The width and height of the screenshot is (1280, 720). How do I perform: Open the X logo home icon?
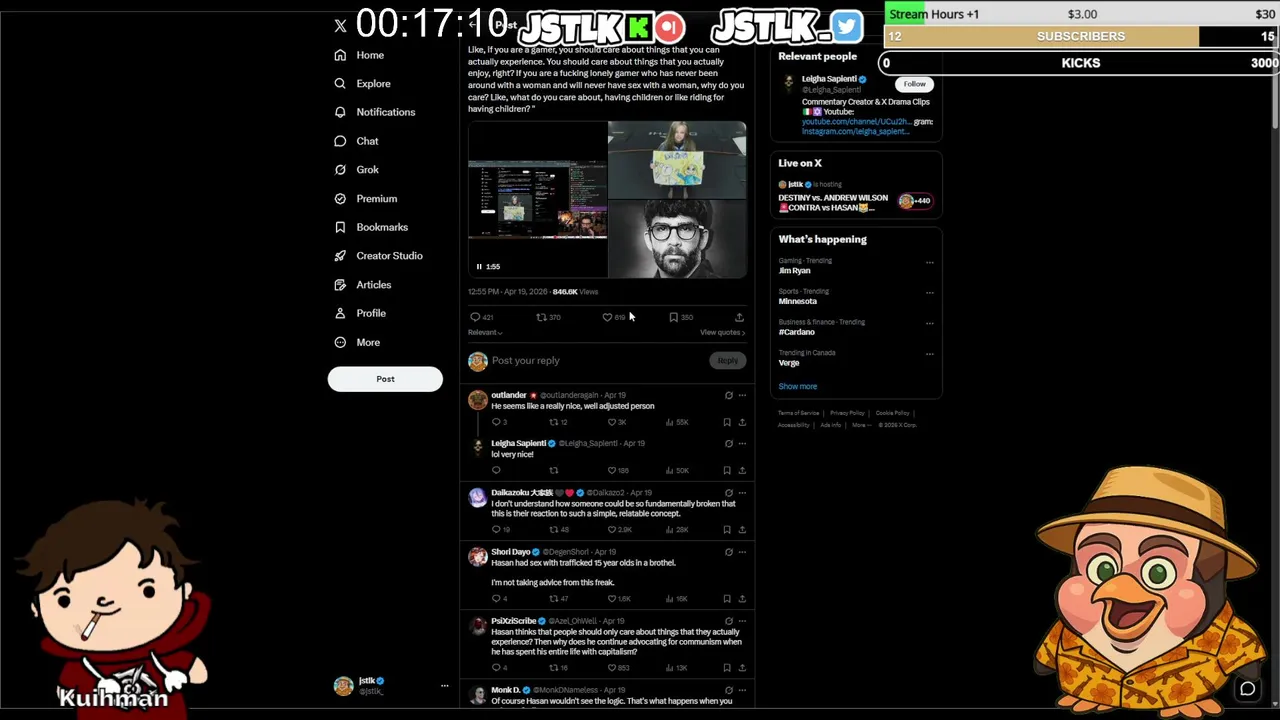[x=340, y=26]
